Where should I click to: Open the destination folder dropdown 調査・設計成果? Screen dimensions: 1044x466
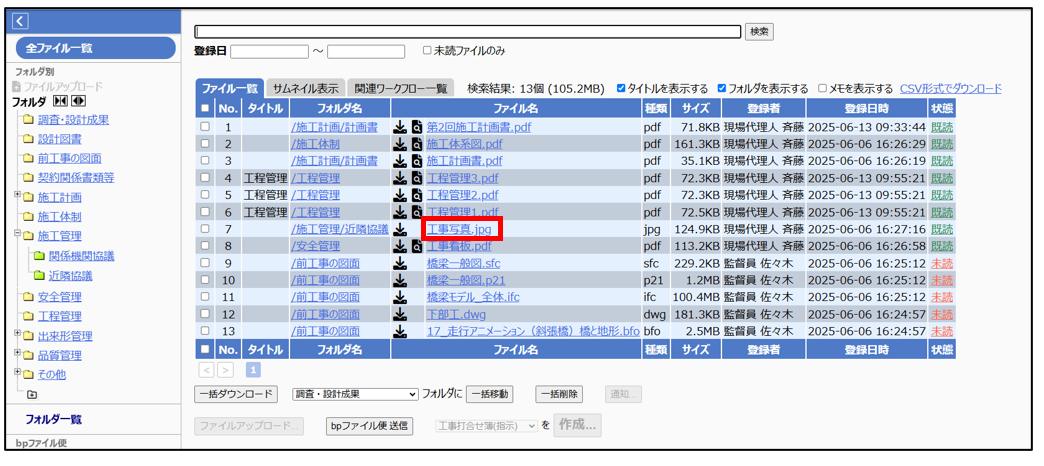coord(355,395)
